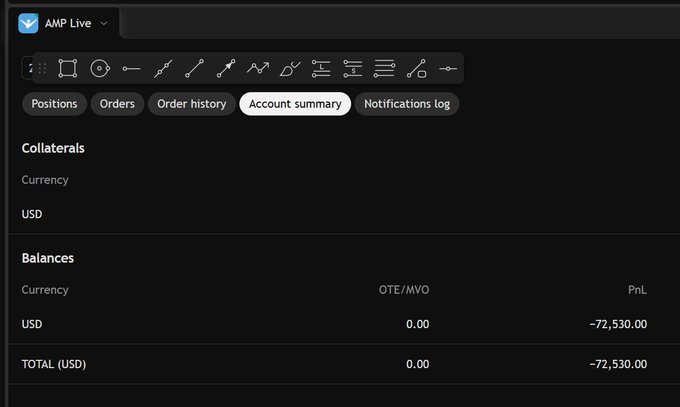
Task: Select the Extended line tool
Action: [x=163, y=69]
